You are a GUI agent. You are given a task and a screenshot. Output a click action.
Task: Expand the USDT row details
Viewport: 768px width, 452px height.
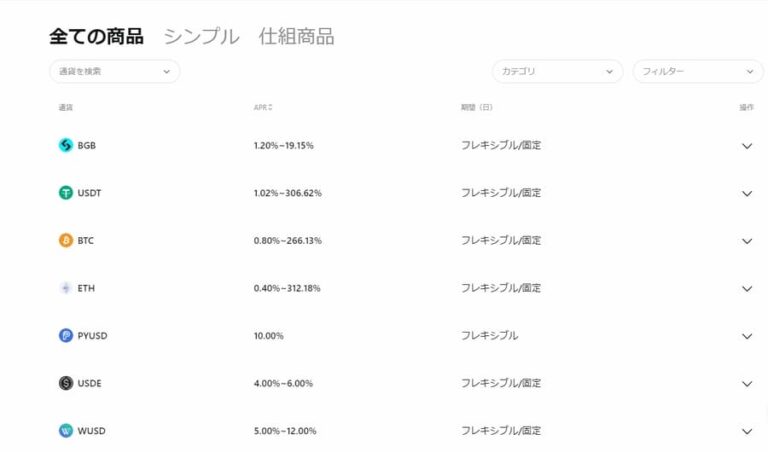click(746, 194)
